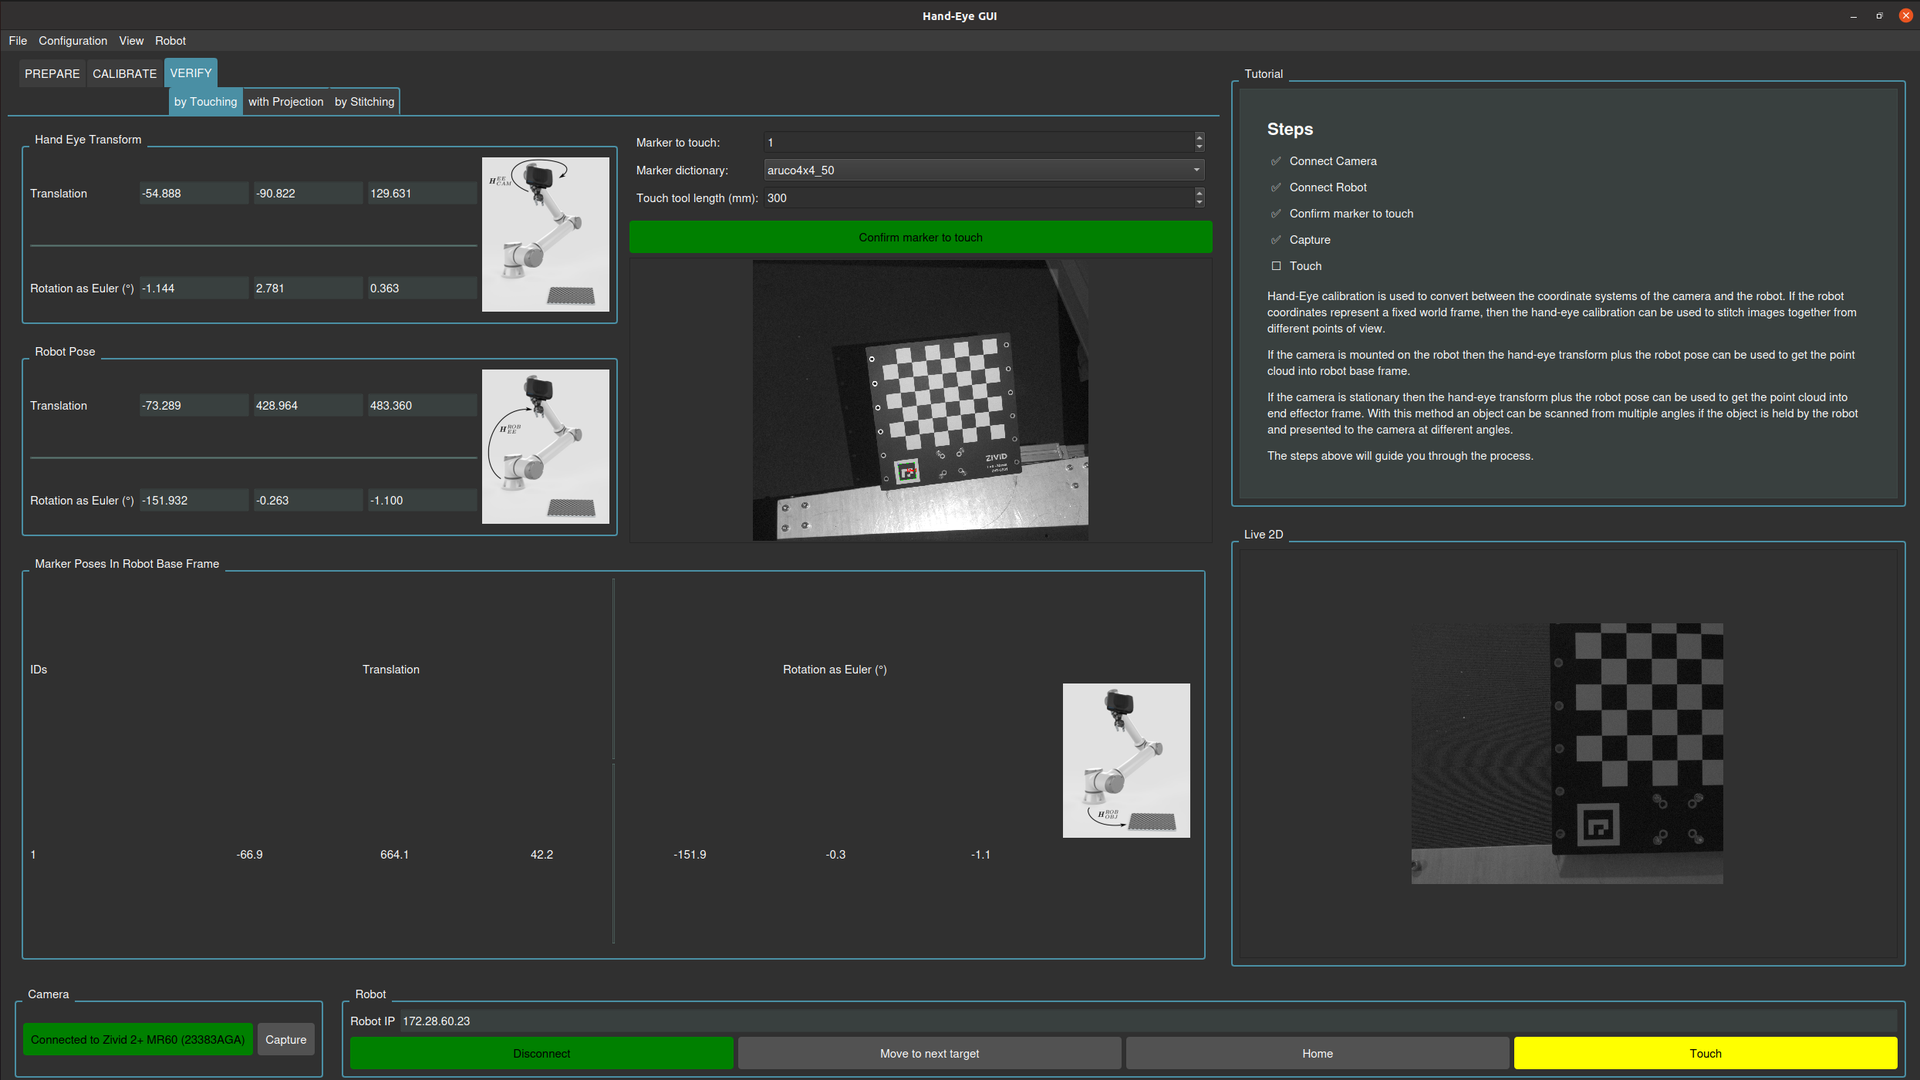Screen dimensions: 1920x1080
Task: Click the Connect Robot step checkmark
Action: point(1276,188)
